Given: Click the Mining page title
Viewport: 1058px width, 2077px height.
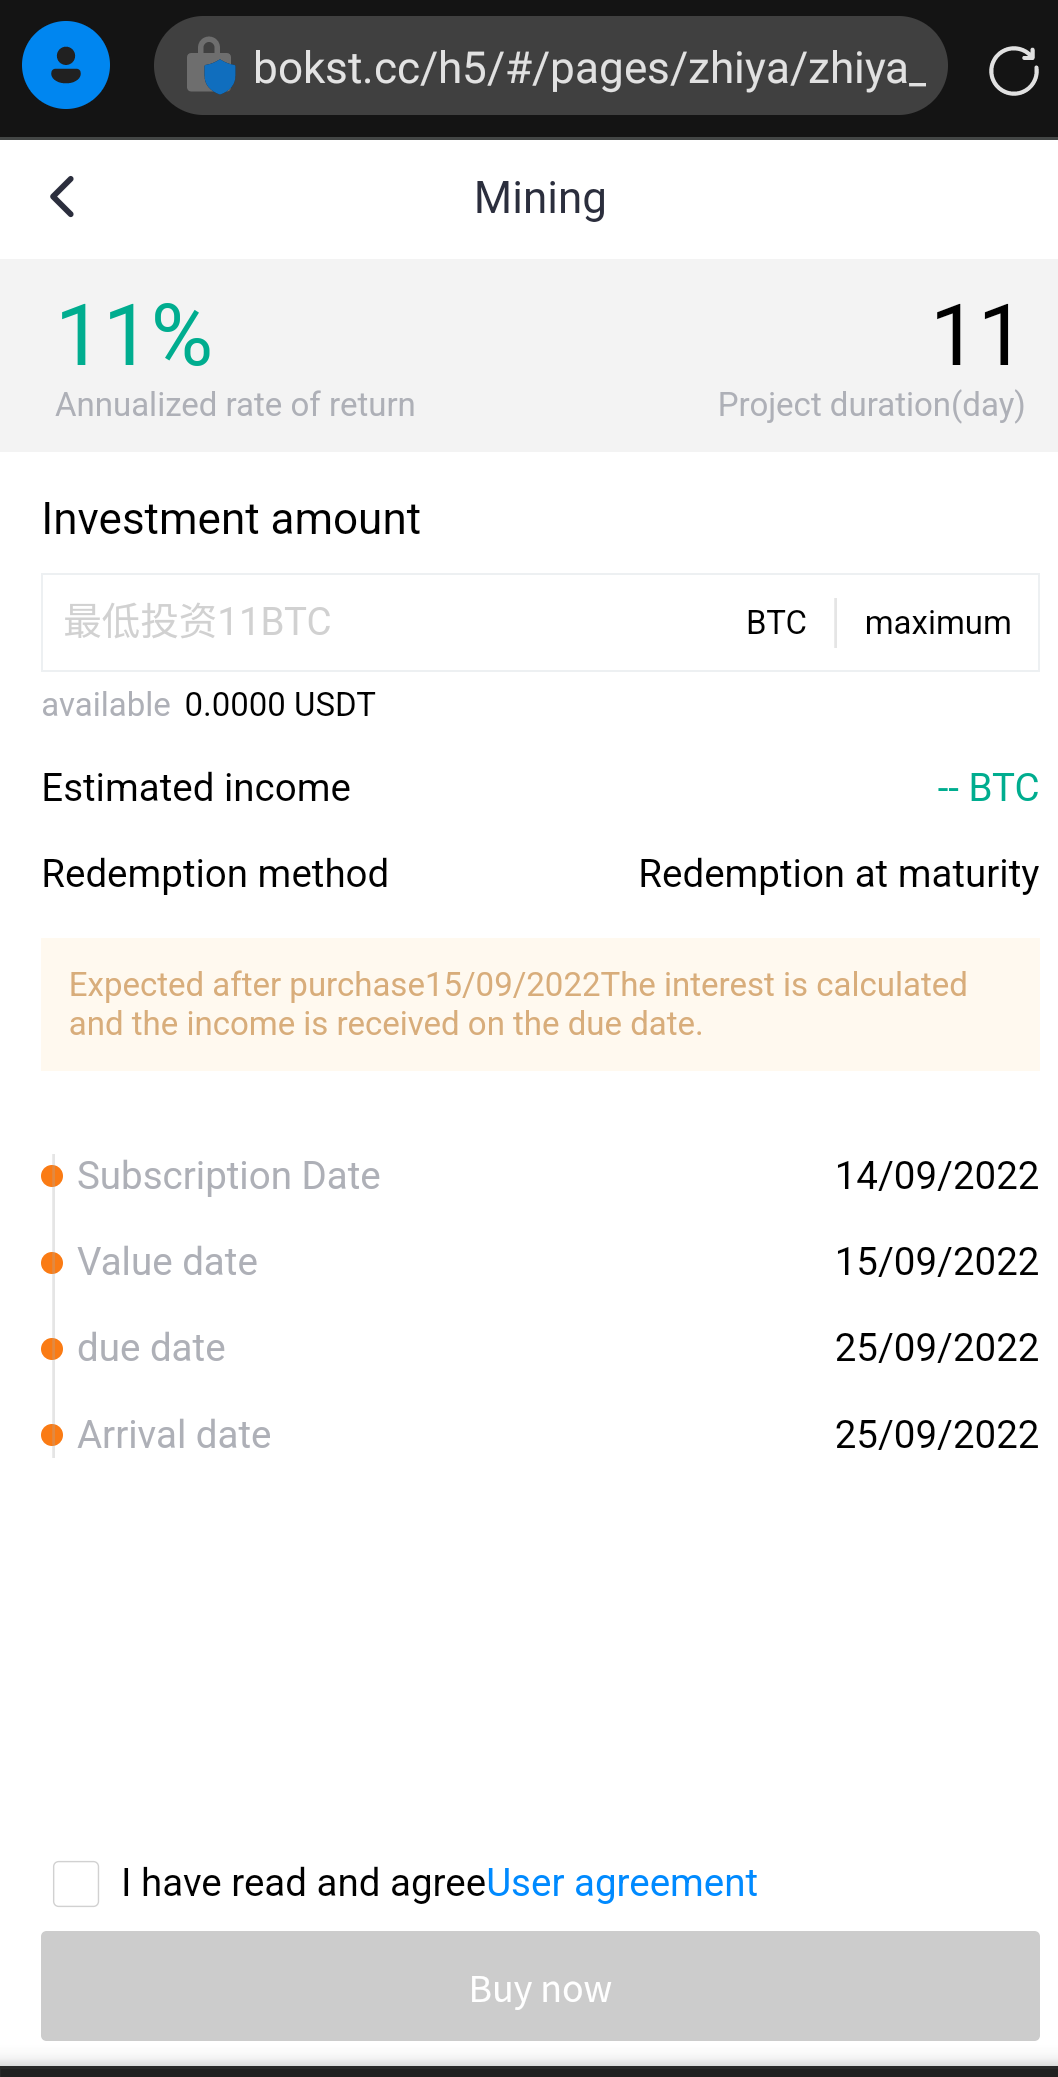Looking at the screenshot, I should coord(540,198).
